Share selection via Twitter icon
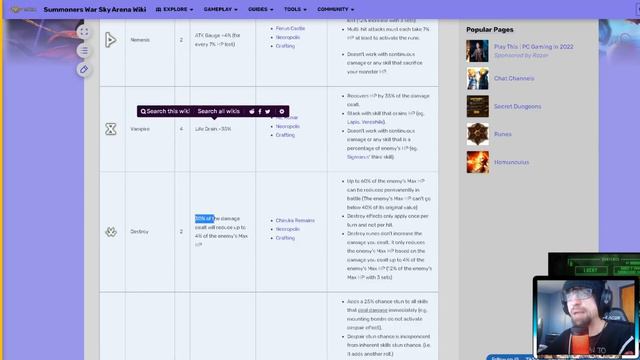This screenshot has height=360, width=640. 268,111
